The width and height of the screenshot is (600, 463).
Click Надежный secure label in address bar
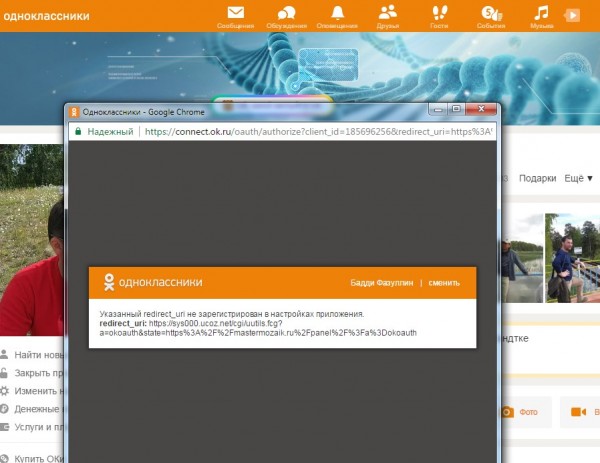pos(110,132)
